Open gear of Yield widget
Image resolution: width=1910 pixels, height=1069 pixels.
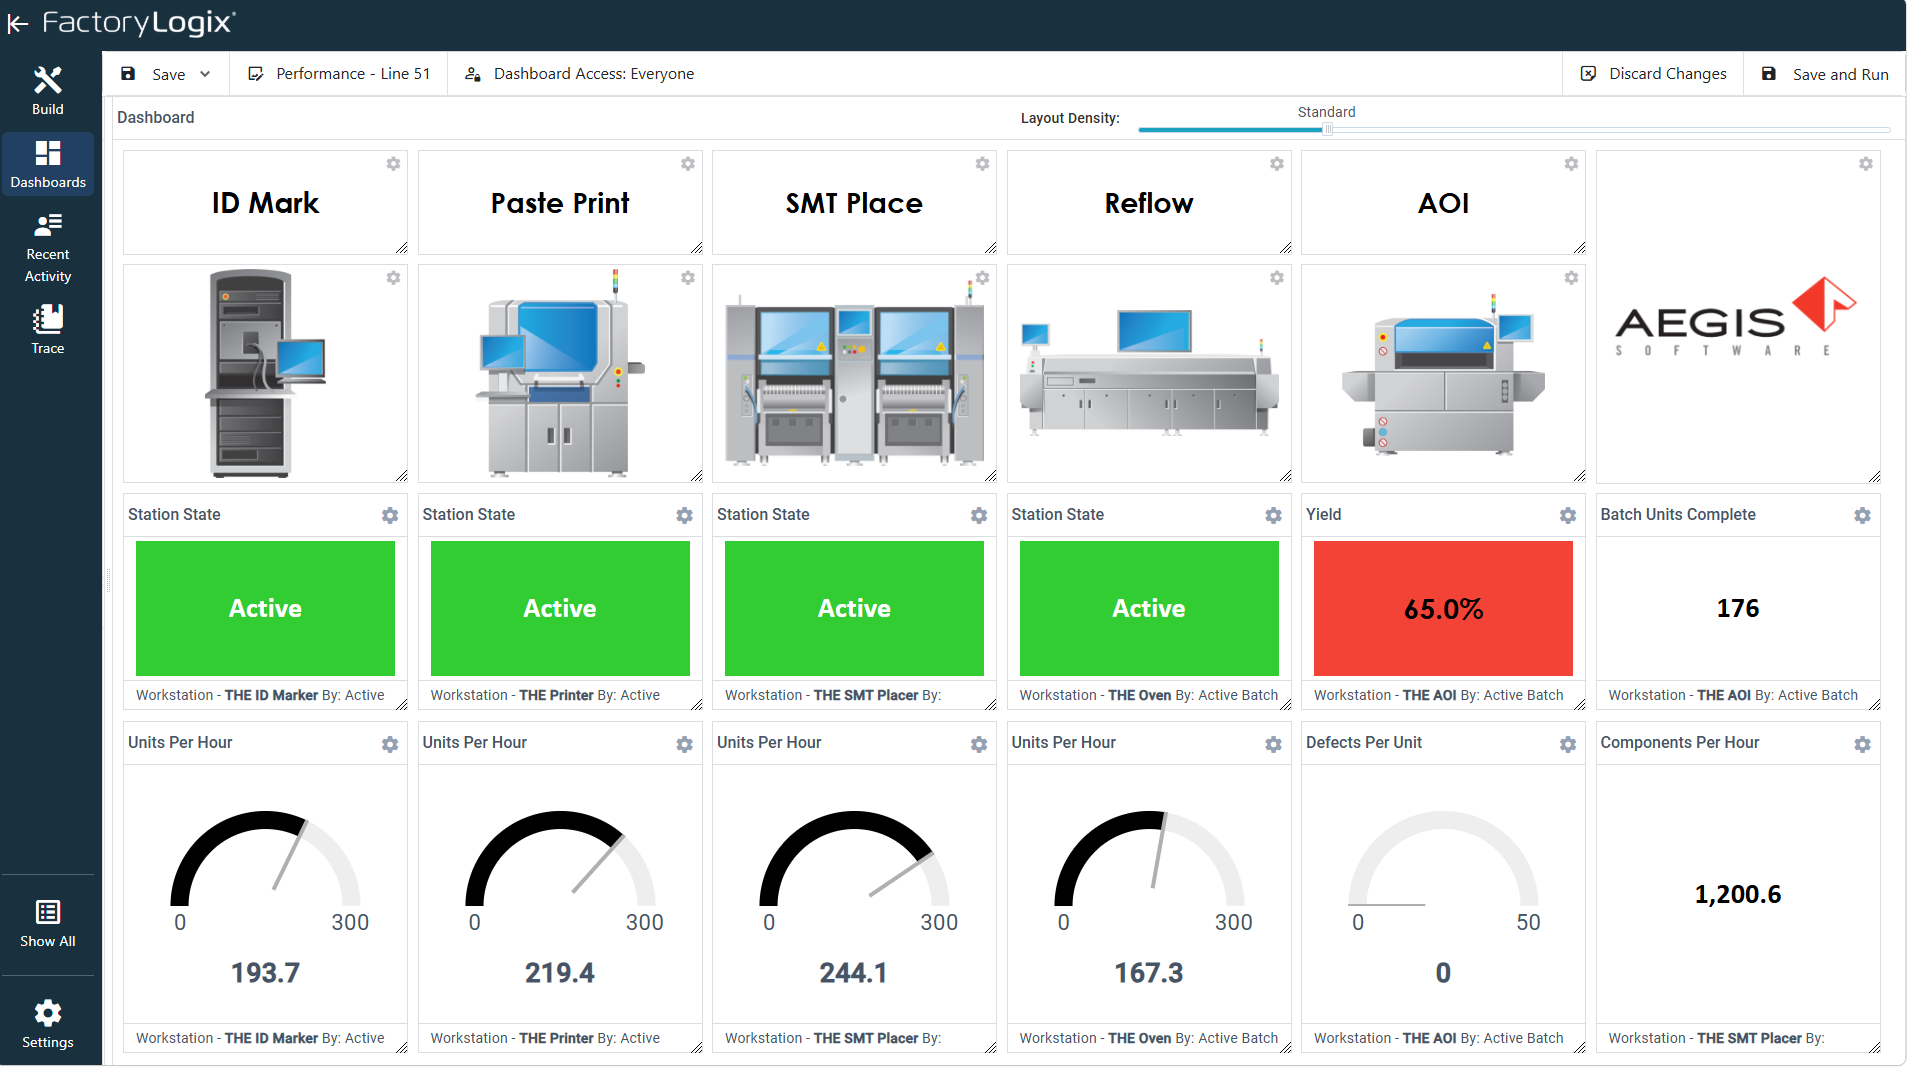point(1568,516)
